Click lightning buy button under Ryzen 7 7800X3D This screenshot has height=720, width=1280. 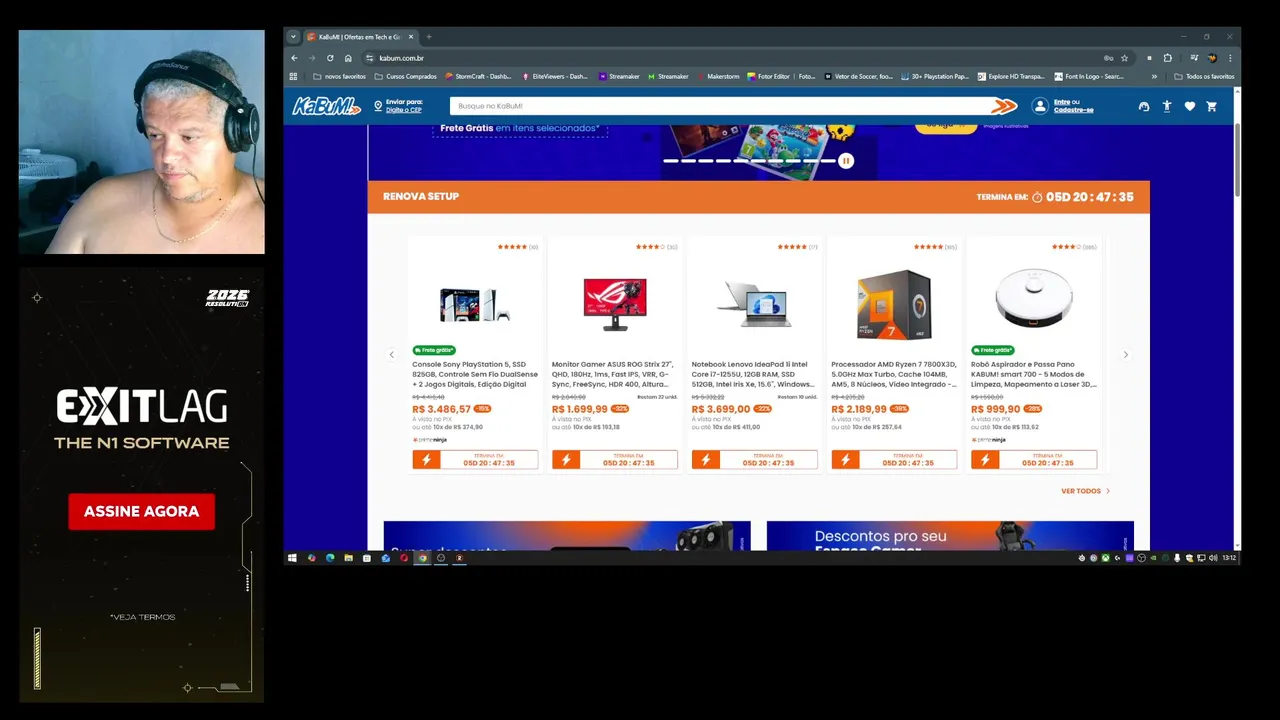coord(894,460)
